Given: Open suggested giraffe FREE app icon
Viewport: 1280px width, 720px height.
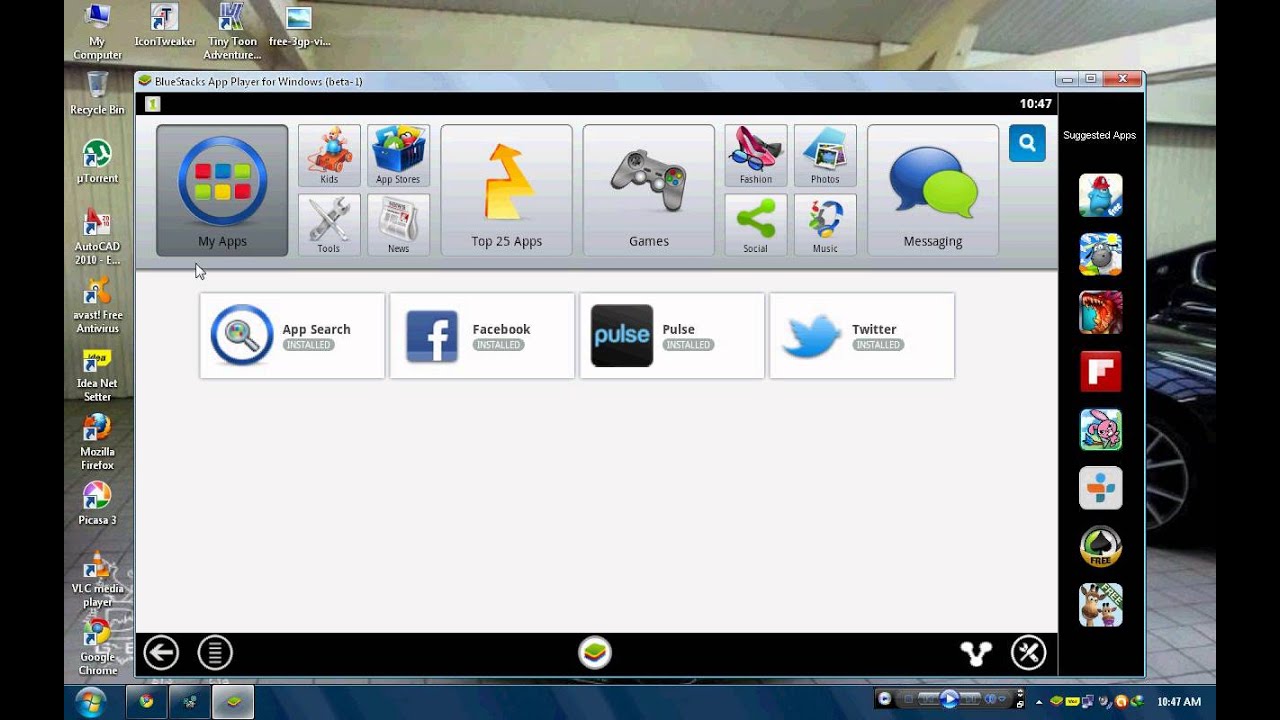Looking at the screenshot, I should 1100,605.
